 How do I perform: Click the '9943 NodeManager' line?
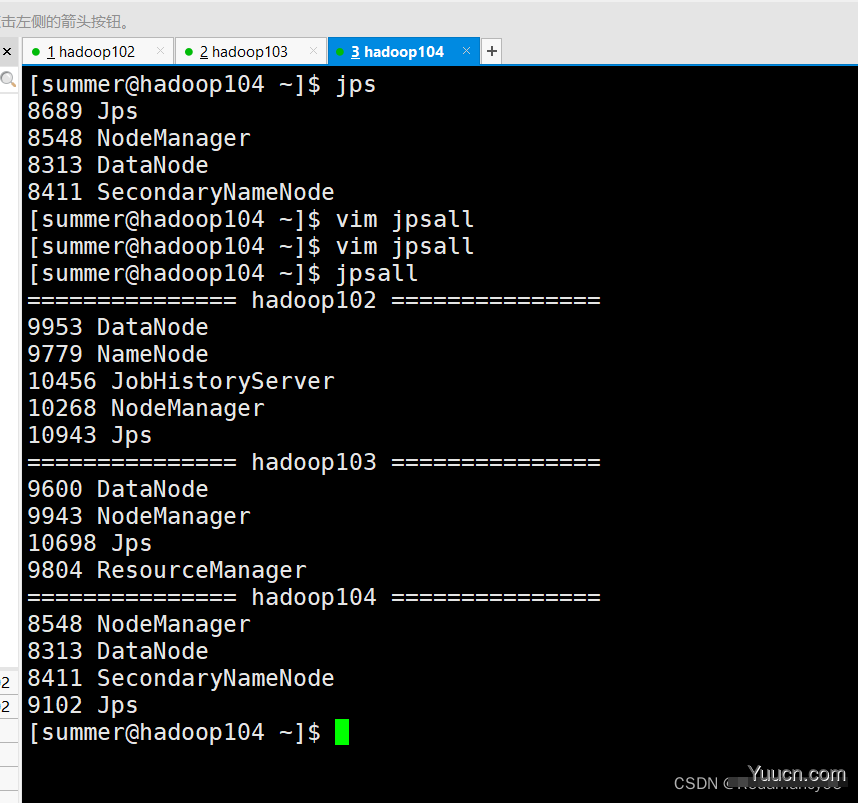coord(139,516)
